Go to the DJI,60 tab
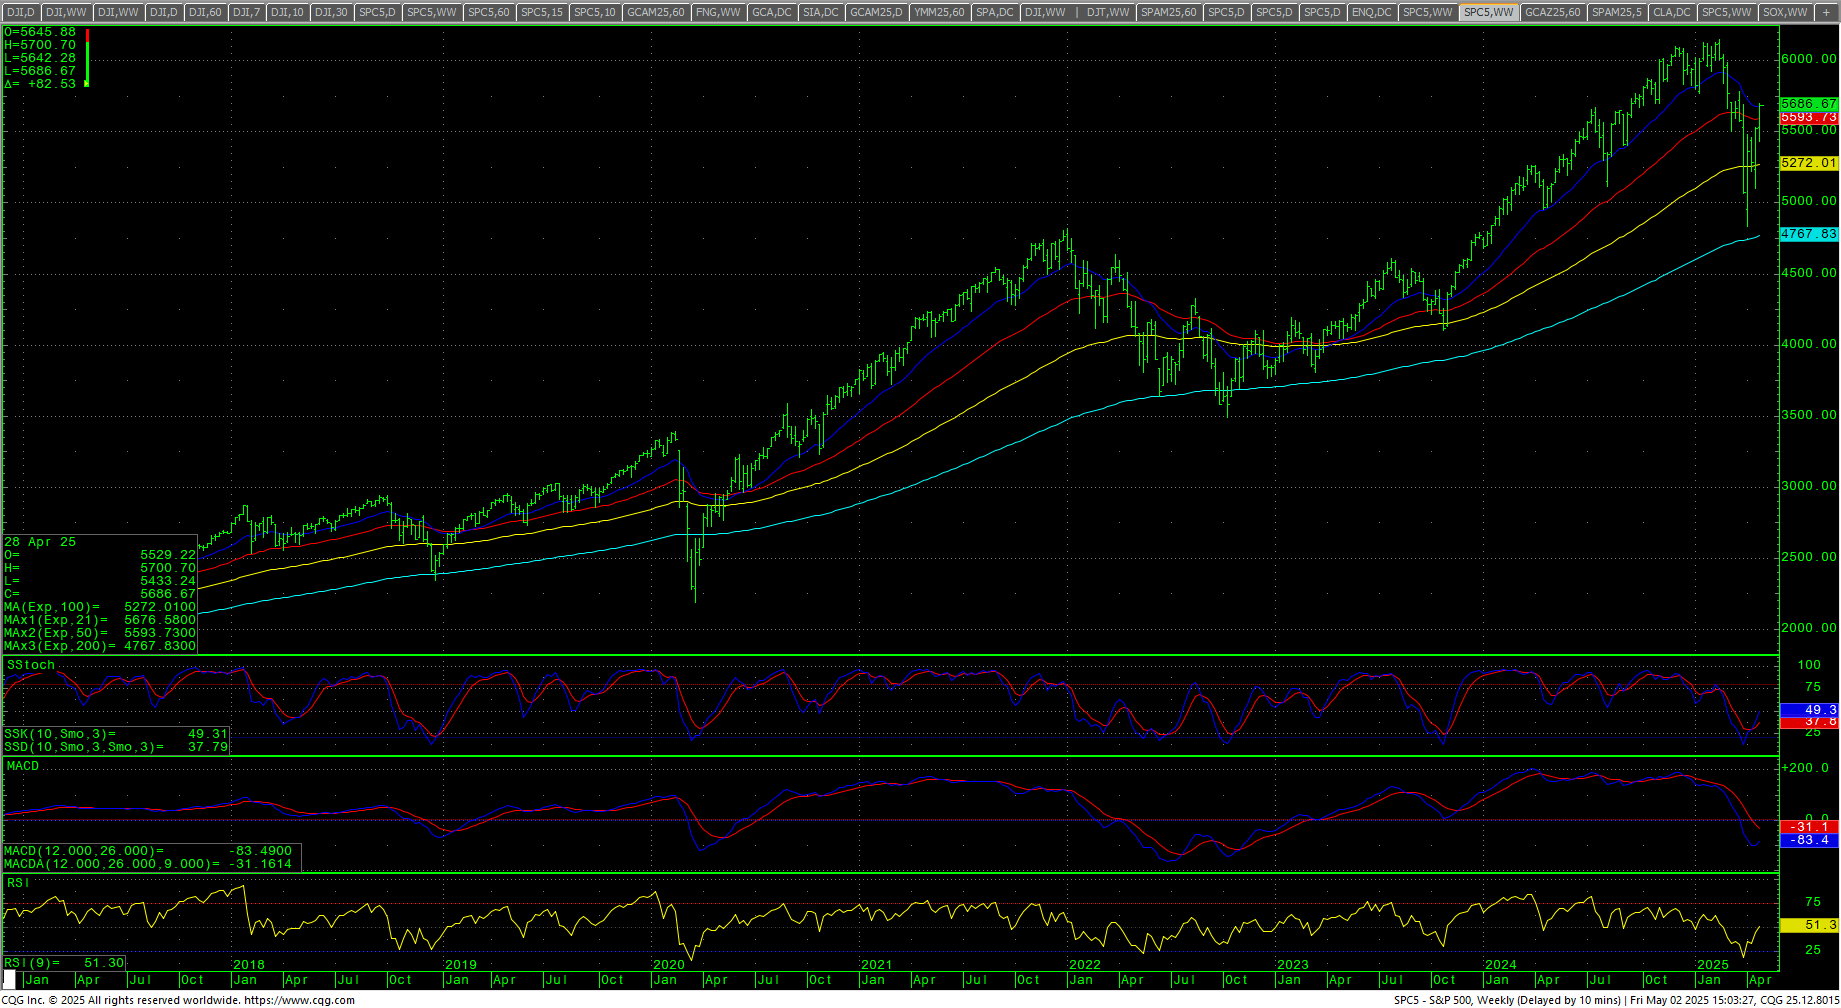The image size is (1841, 1008). (x=205, y=12)
